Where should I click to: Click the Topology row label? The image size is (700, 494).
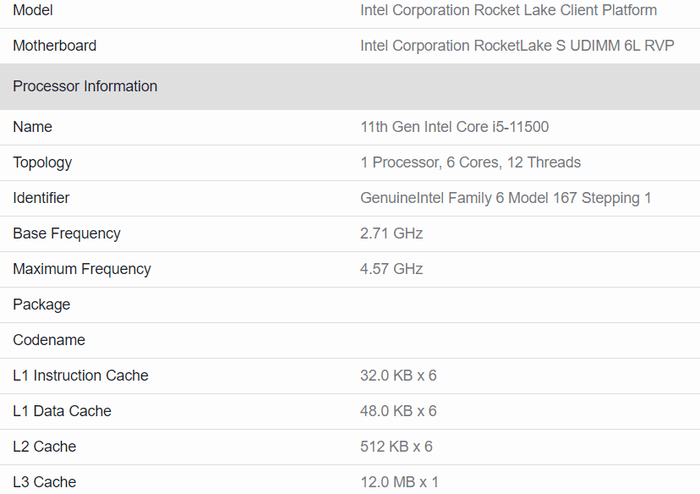(x=43, y=163)
